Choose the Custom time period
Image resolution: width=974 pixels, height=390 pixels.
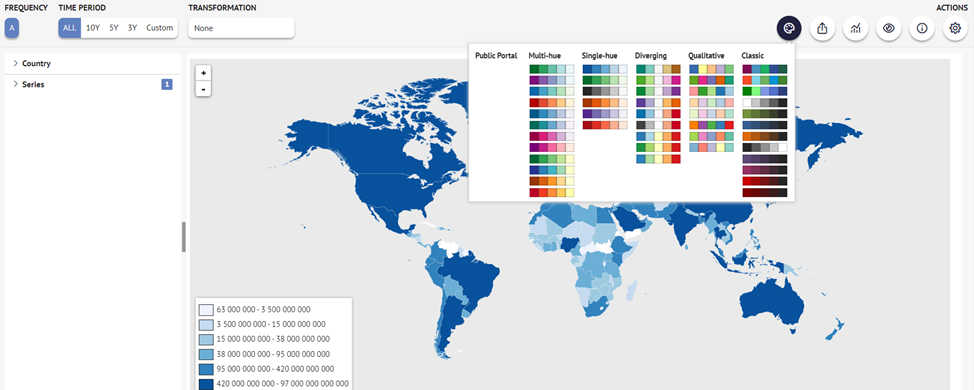click(160, 28)
